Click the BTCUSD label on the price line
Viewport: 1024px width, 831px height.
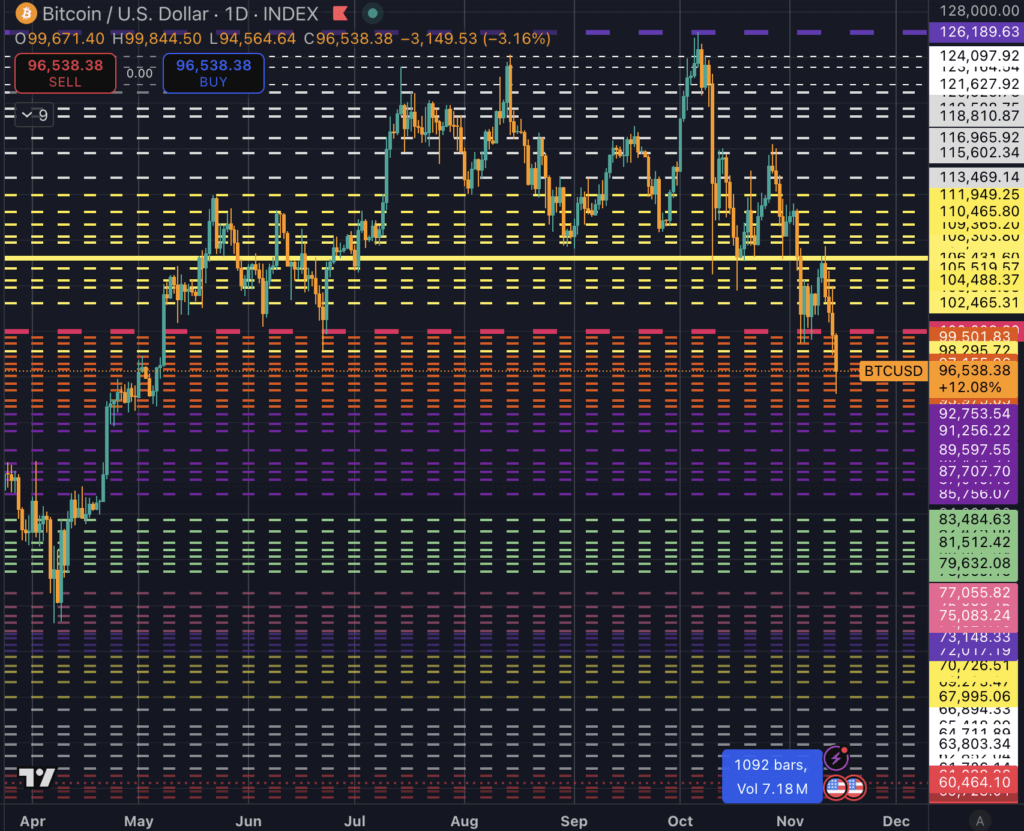893,371
